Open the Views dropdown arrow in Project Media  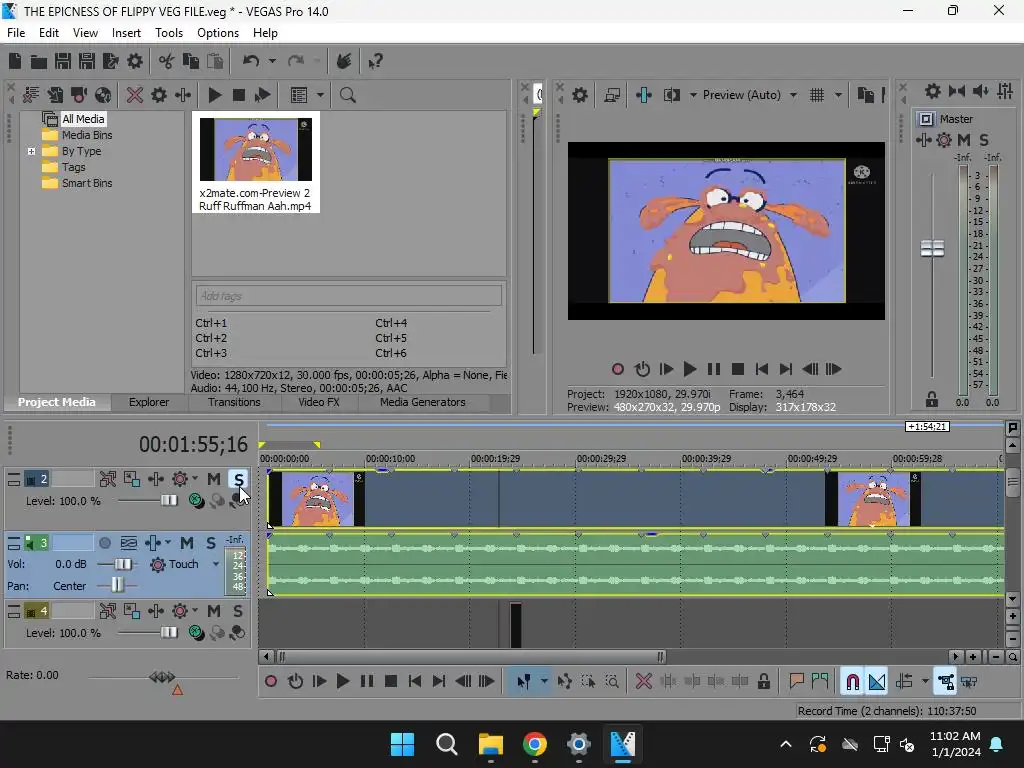(x=320, y=95)
